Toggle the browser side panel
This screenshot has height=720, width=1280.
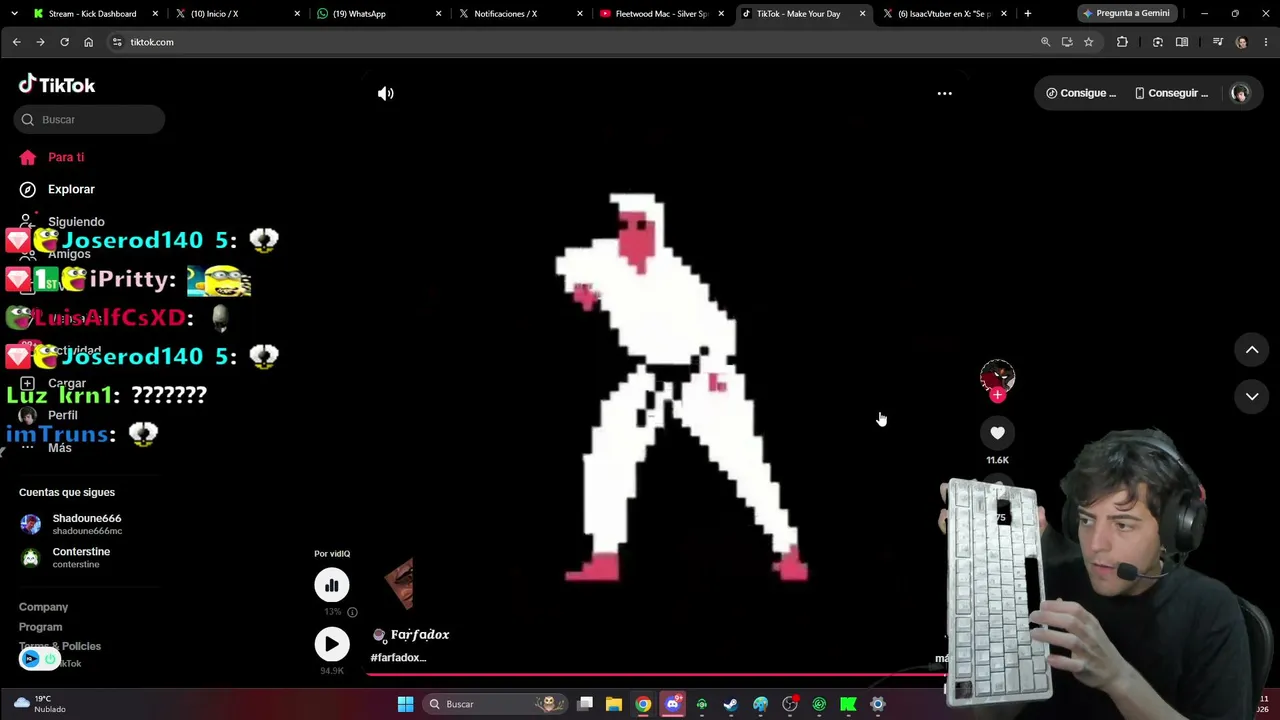tap(1182, 42)
